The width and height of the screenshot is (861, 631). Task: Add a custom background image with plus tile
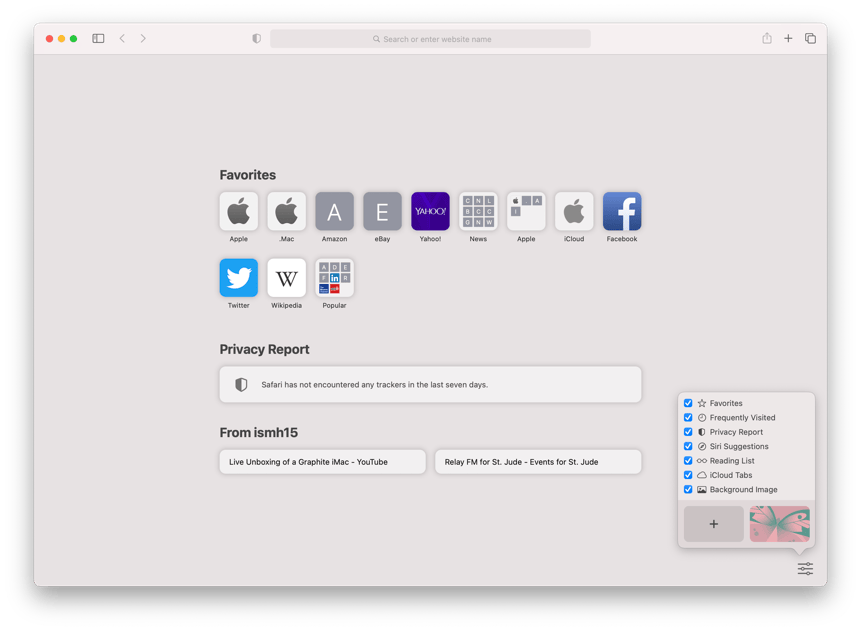714,524
